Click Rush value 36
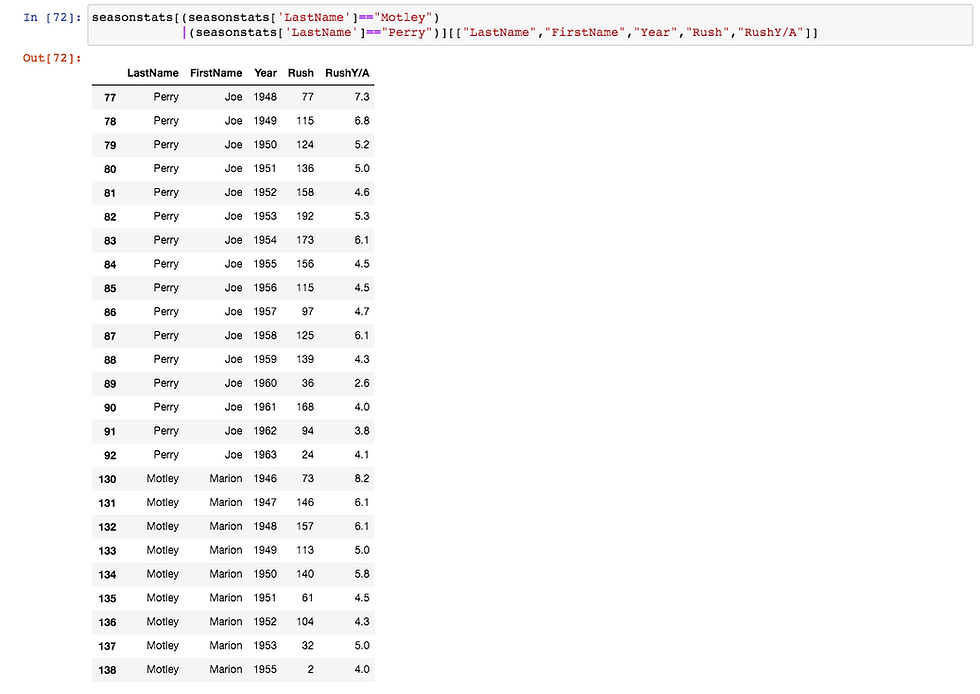Screen dimensions: 980x694 tap(308, 383)
